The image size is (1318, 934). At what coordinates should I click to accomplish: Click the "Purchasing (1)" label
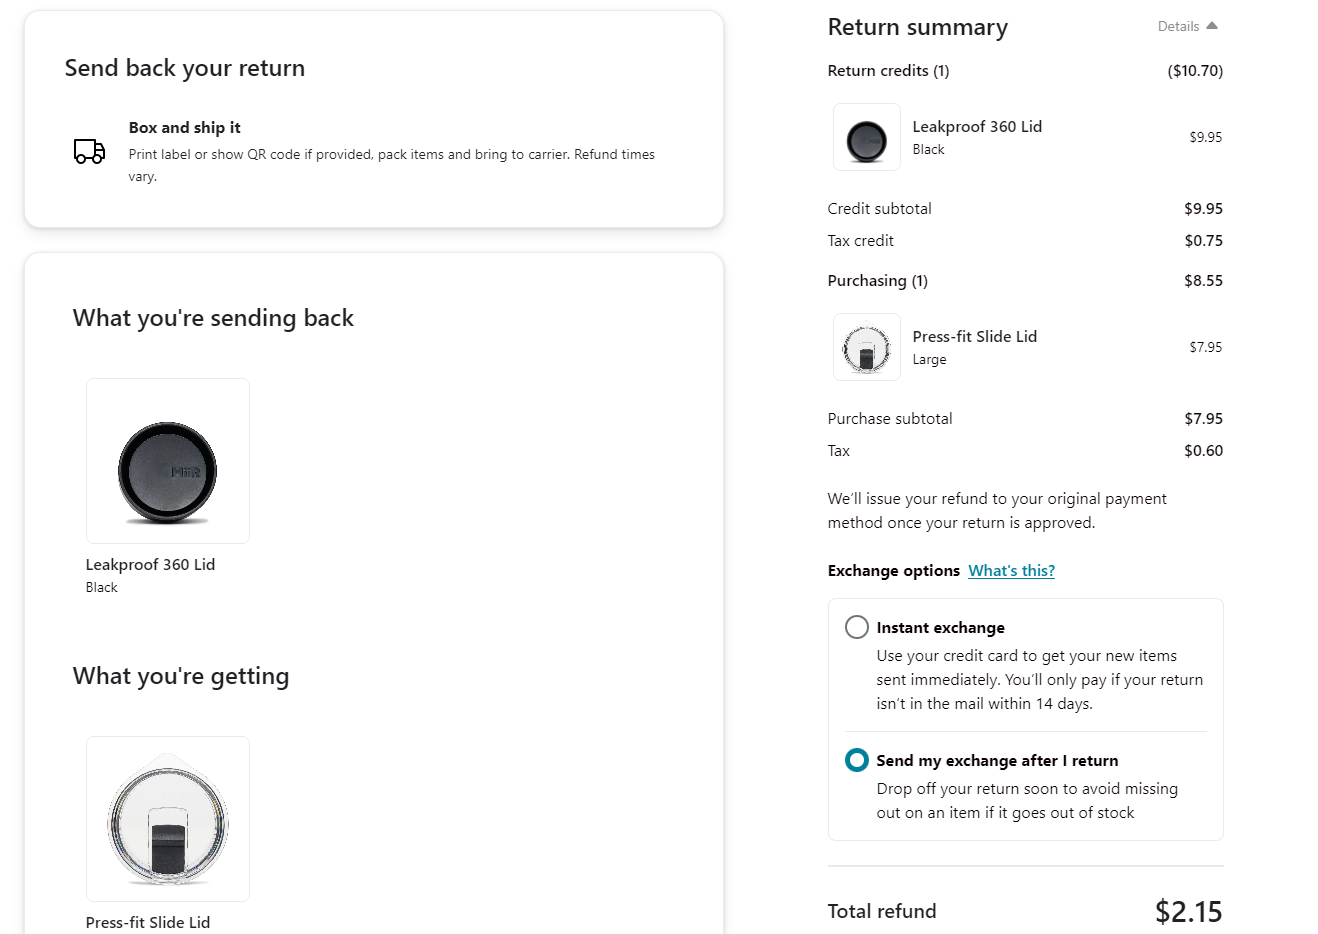[877, 281]
